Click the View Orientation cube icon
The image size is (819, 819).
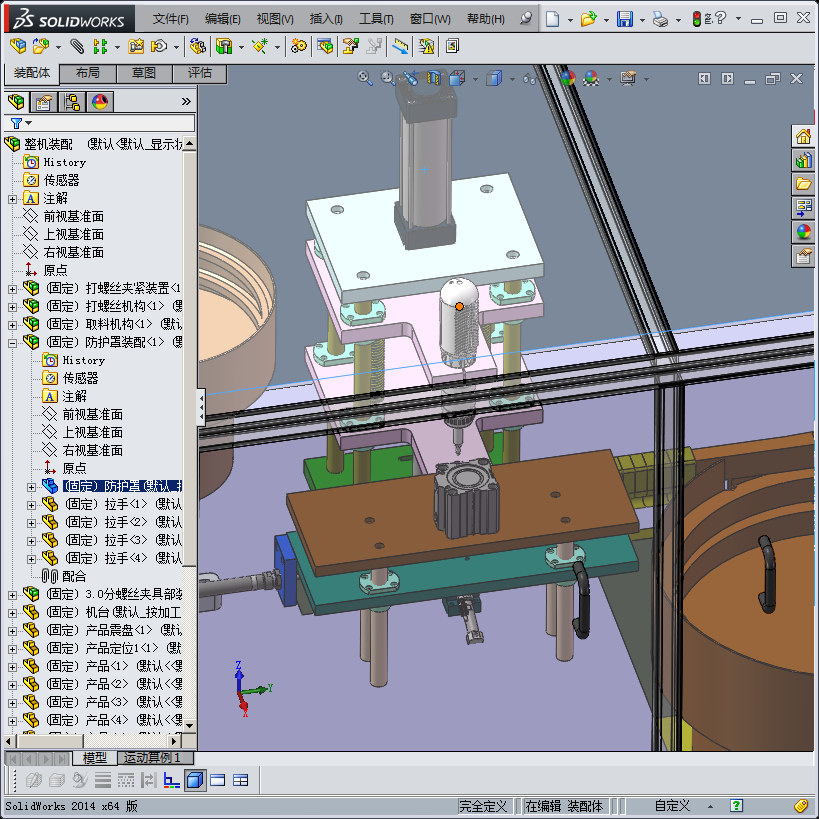point(457,78)
